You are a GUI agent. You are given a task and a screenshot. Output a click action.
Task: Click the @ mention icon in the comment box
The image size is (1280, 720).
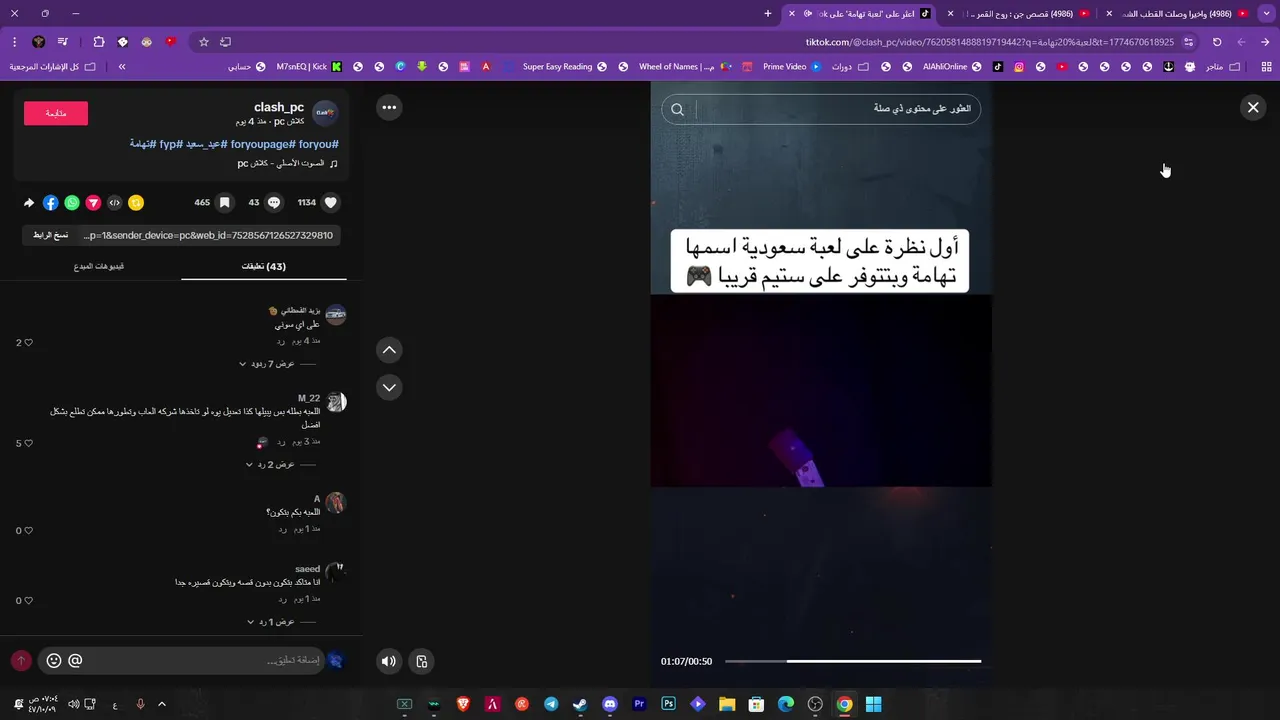(75, 660)
